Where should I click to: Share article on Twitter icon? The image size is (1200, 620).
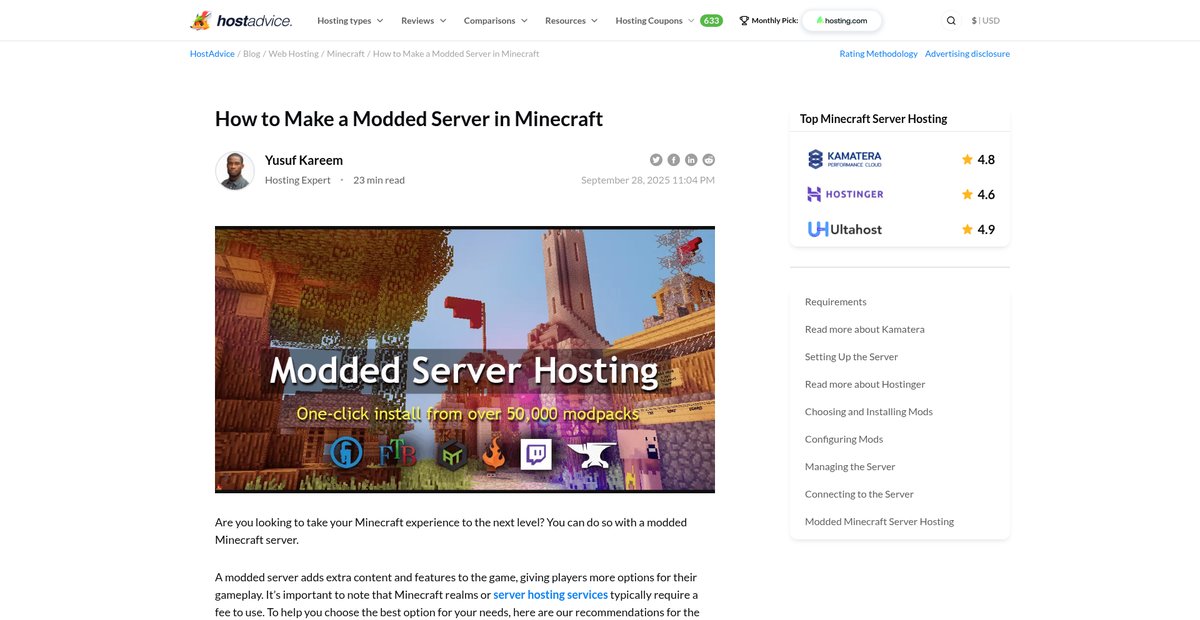(x=656, y=160)
